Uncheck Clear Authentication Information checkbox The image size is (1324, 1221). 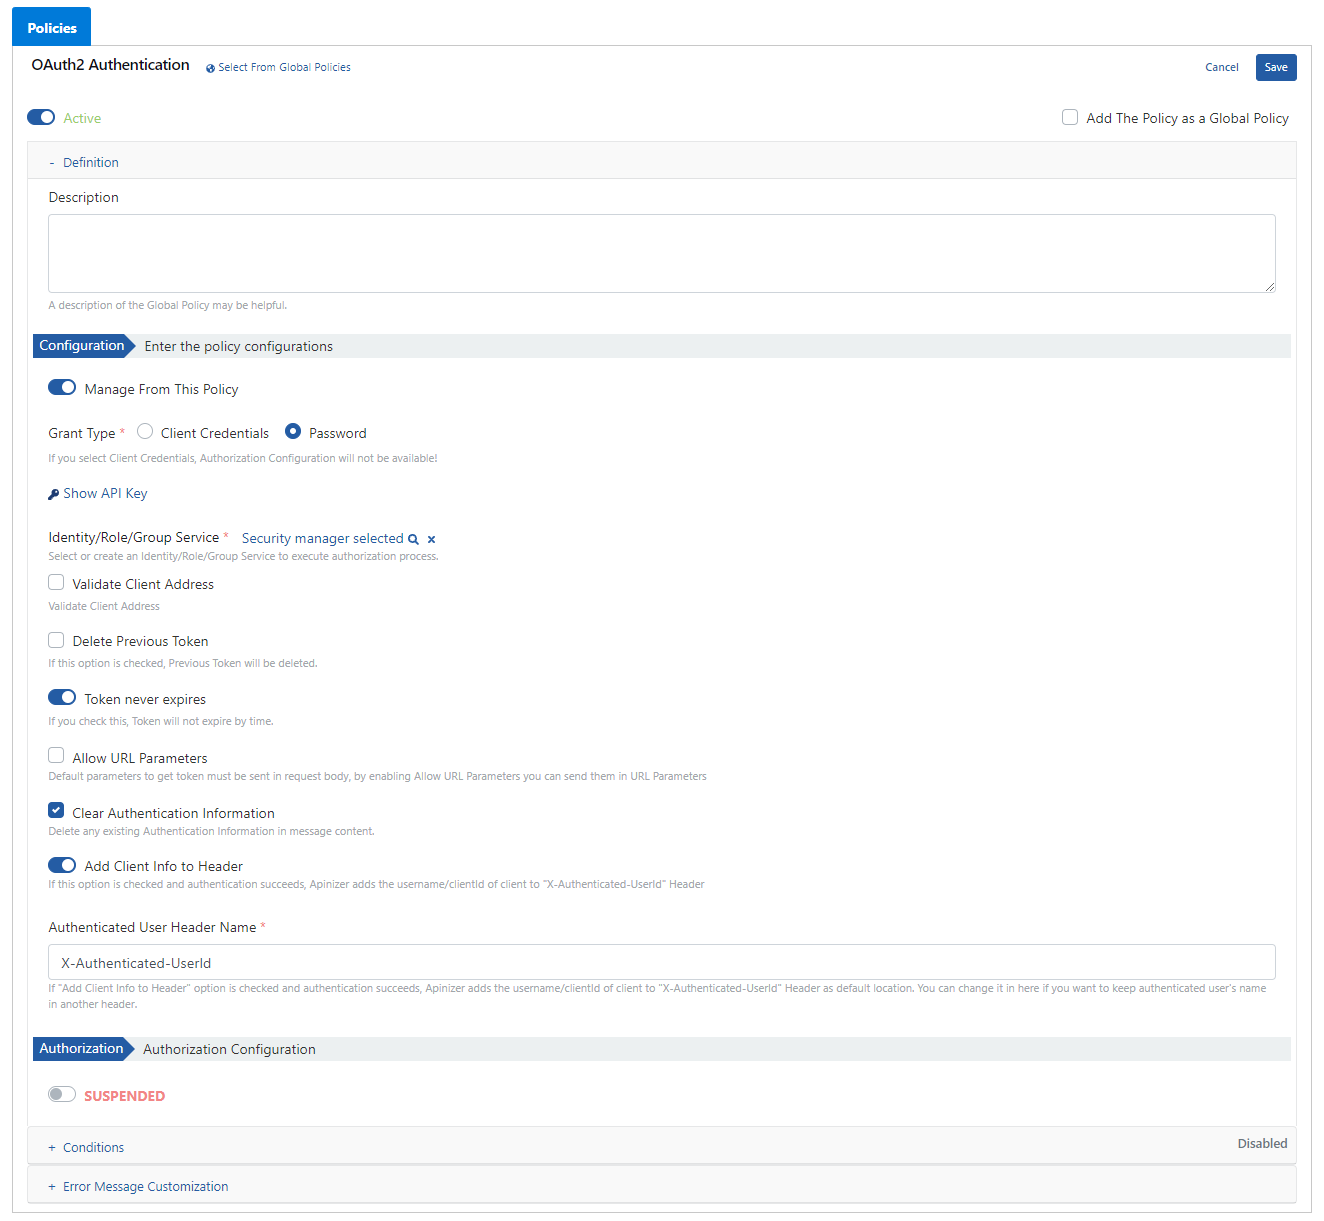pyautogui.click(x=56, y=810)
